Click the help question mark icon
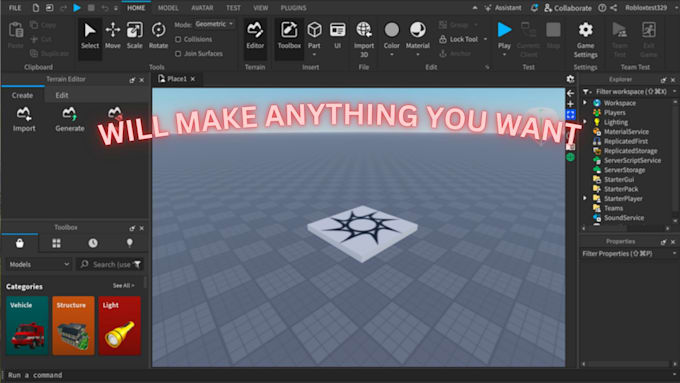This screenshot has width=680, height=383. [x=602, y=8]
